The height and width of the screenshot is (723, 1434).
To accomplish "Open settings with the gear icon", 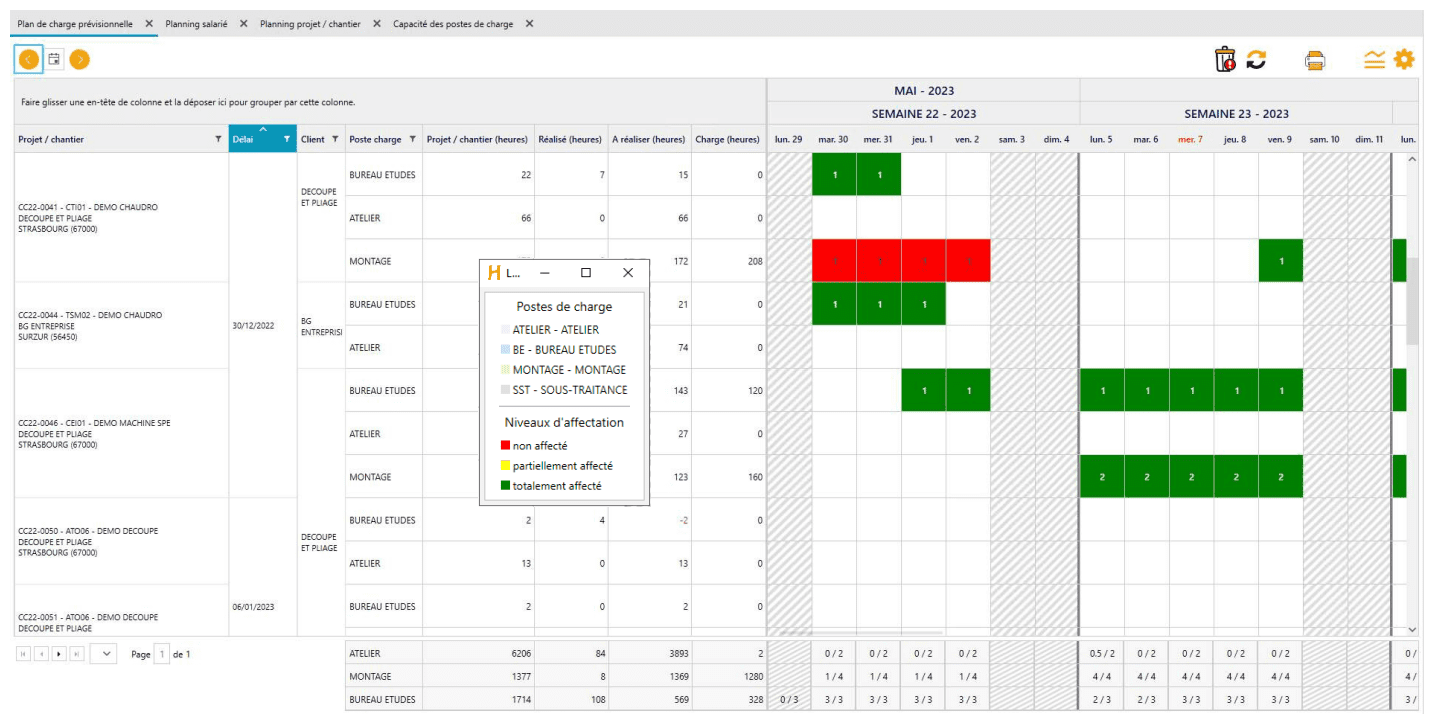I will pos(1404,59).
